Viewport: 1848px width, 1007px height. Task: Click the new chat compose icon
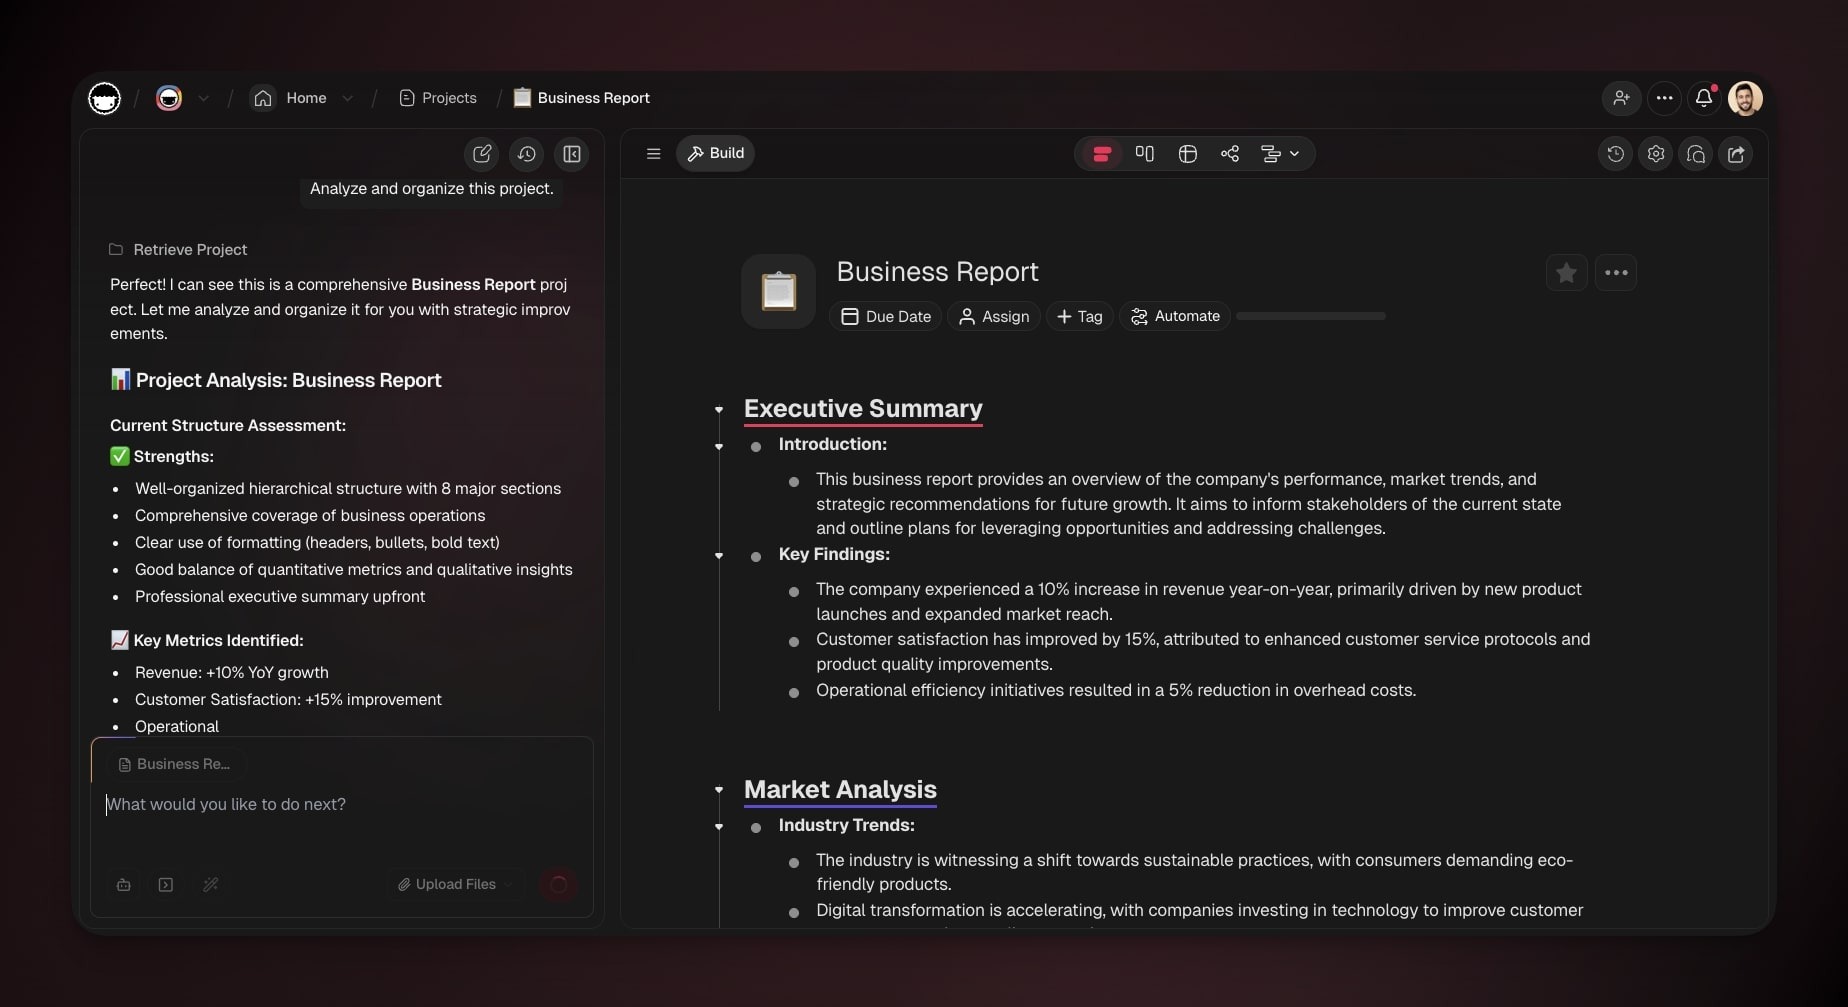[x=482, y=154]
